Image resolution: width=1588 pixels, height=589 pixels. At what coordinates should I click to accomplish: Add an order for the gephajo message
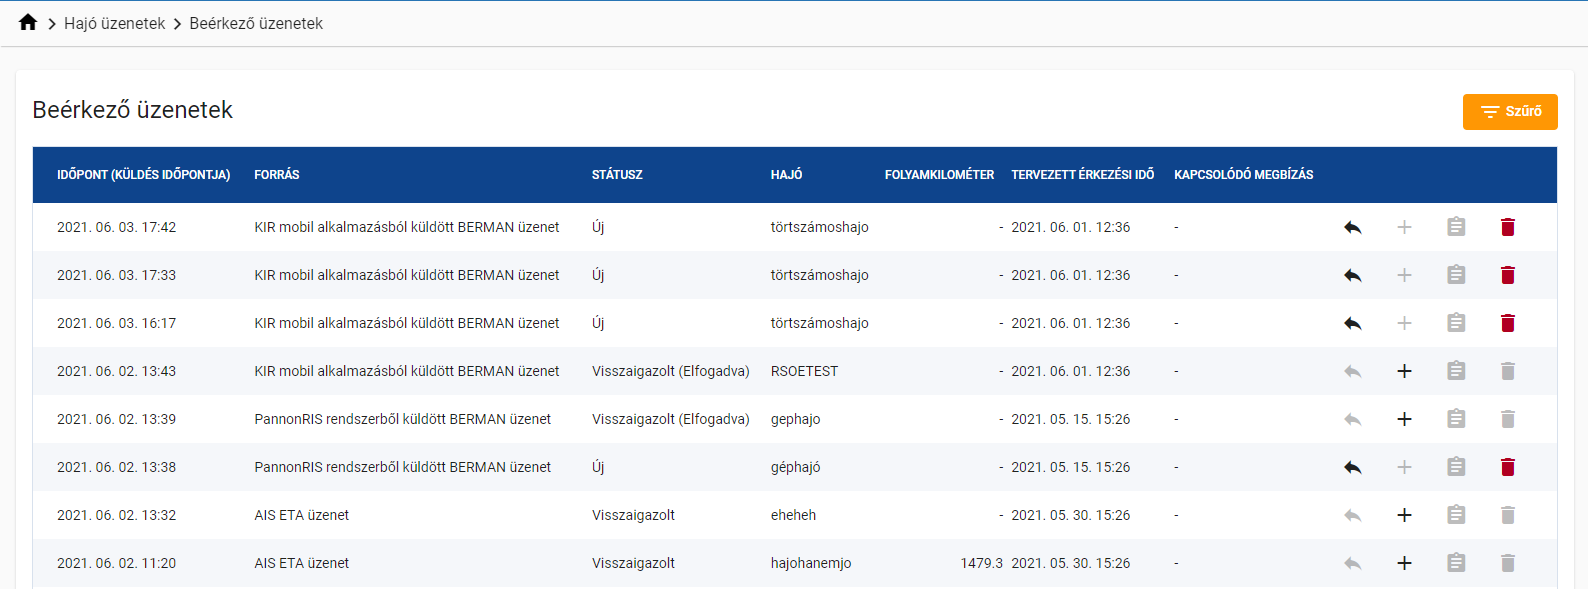(1404, 419)
